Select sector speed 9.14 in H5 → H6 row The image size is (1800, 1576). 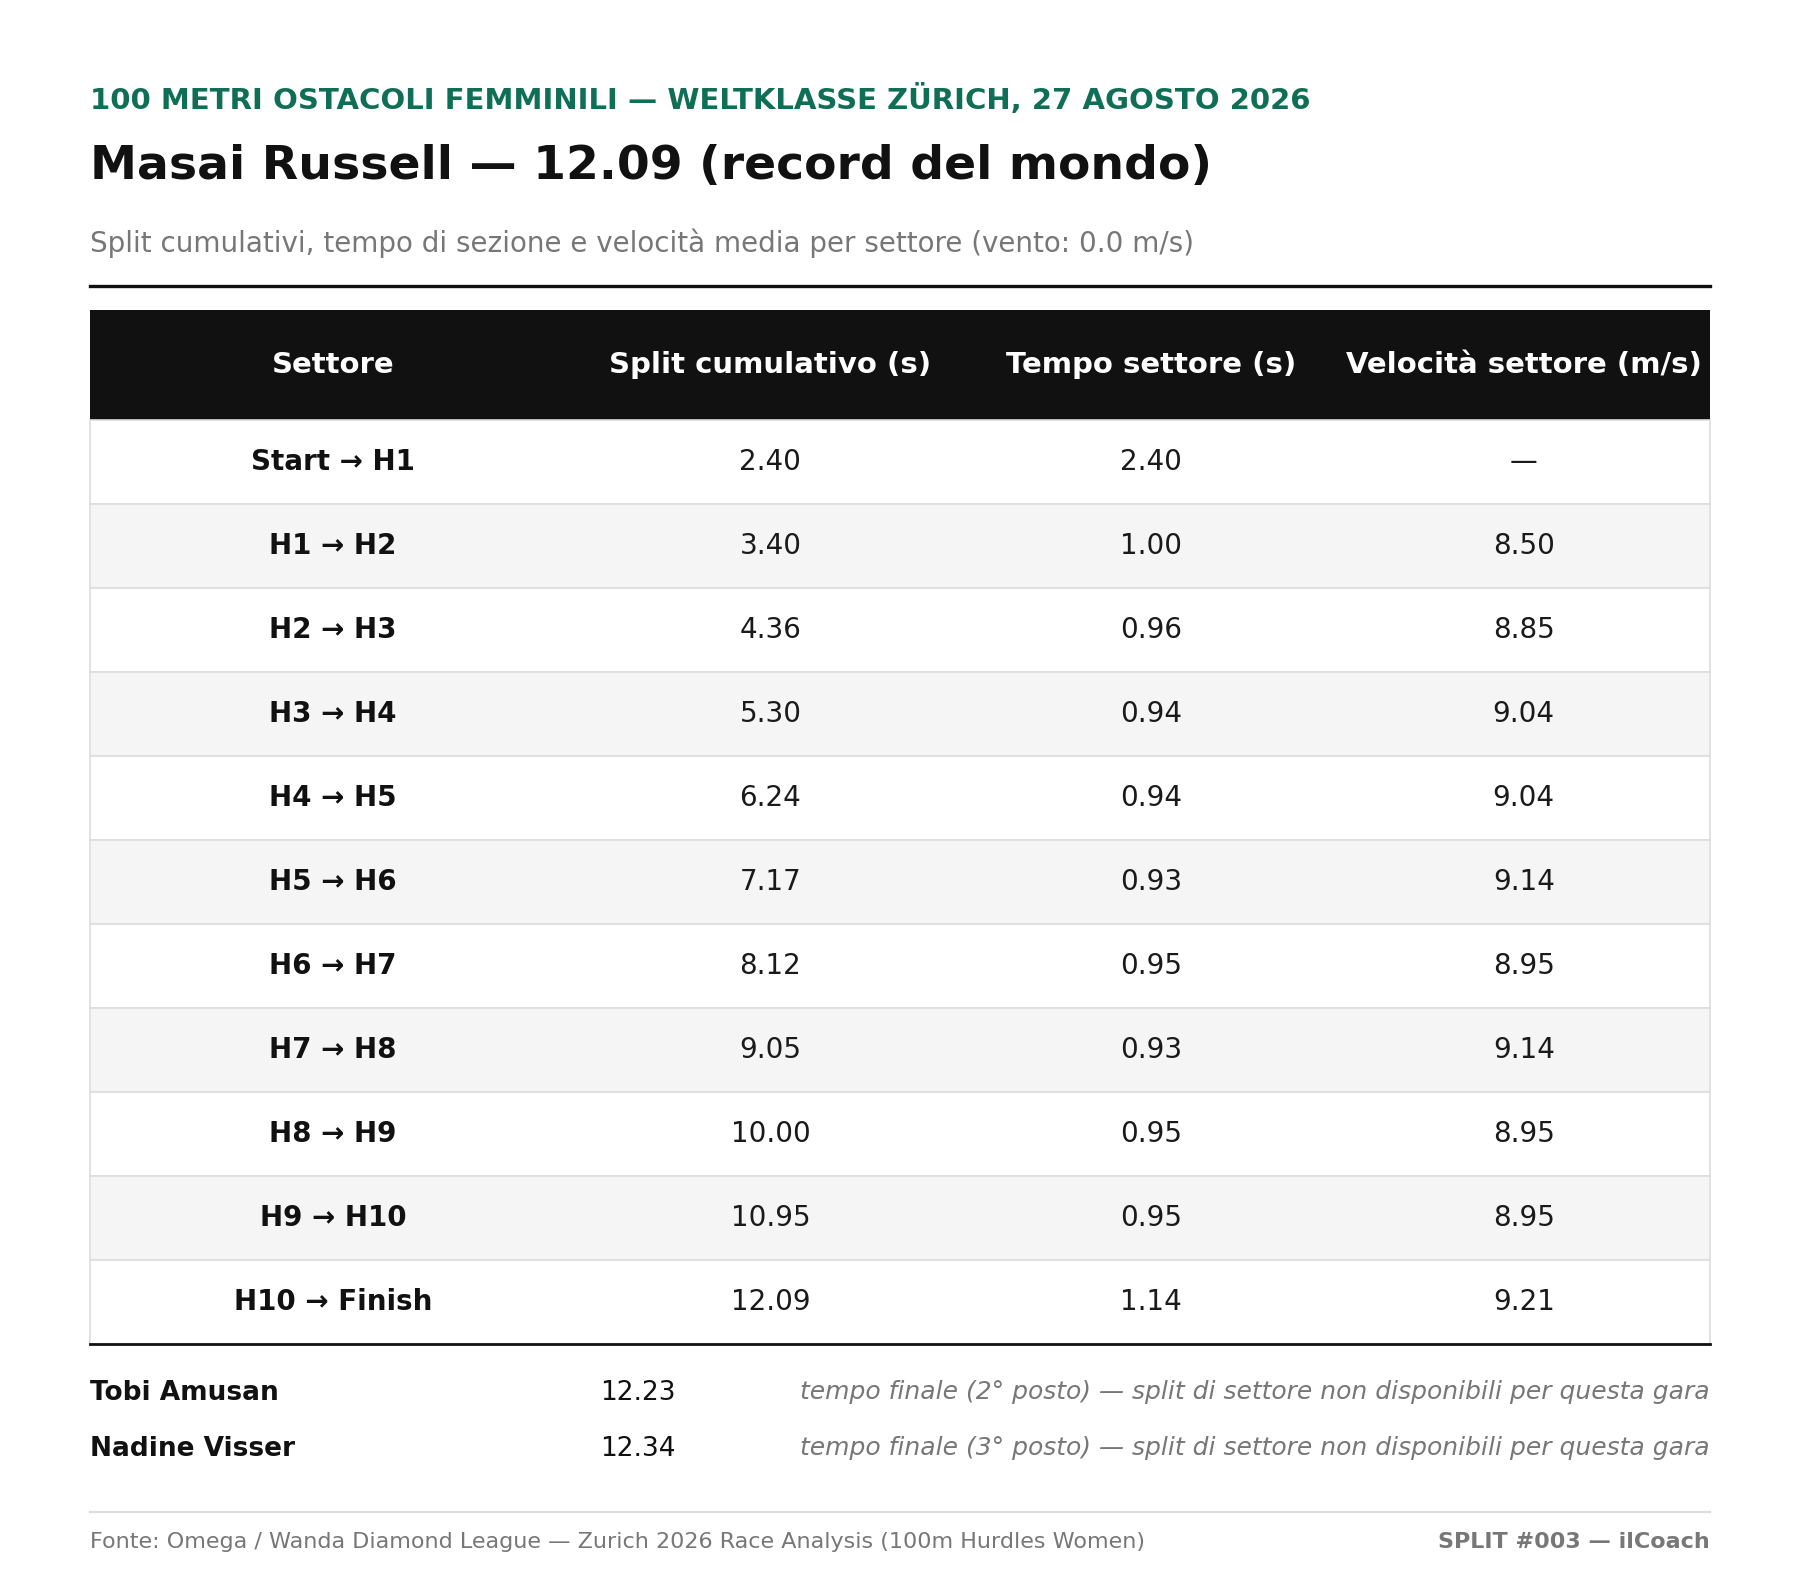(x=1524, y=881)
